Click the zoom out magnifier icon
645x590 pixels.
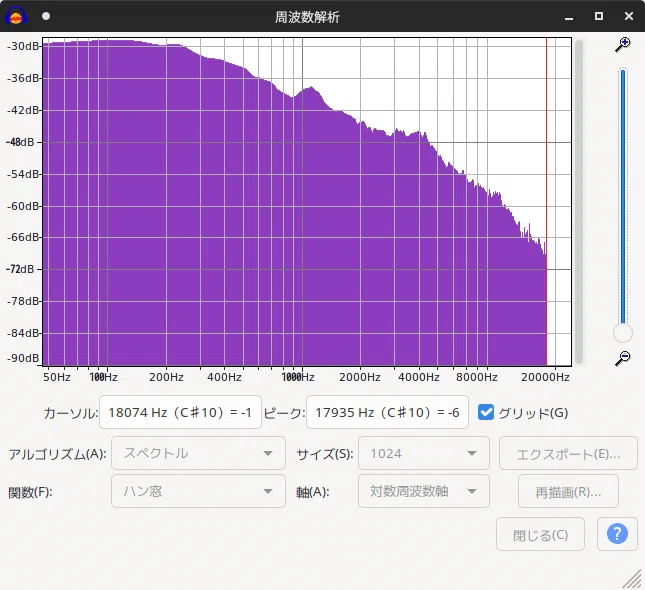click(x=623, y=358)
